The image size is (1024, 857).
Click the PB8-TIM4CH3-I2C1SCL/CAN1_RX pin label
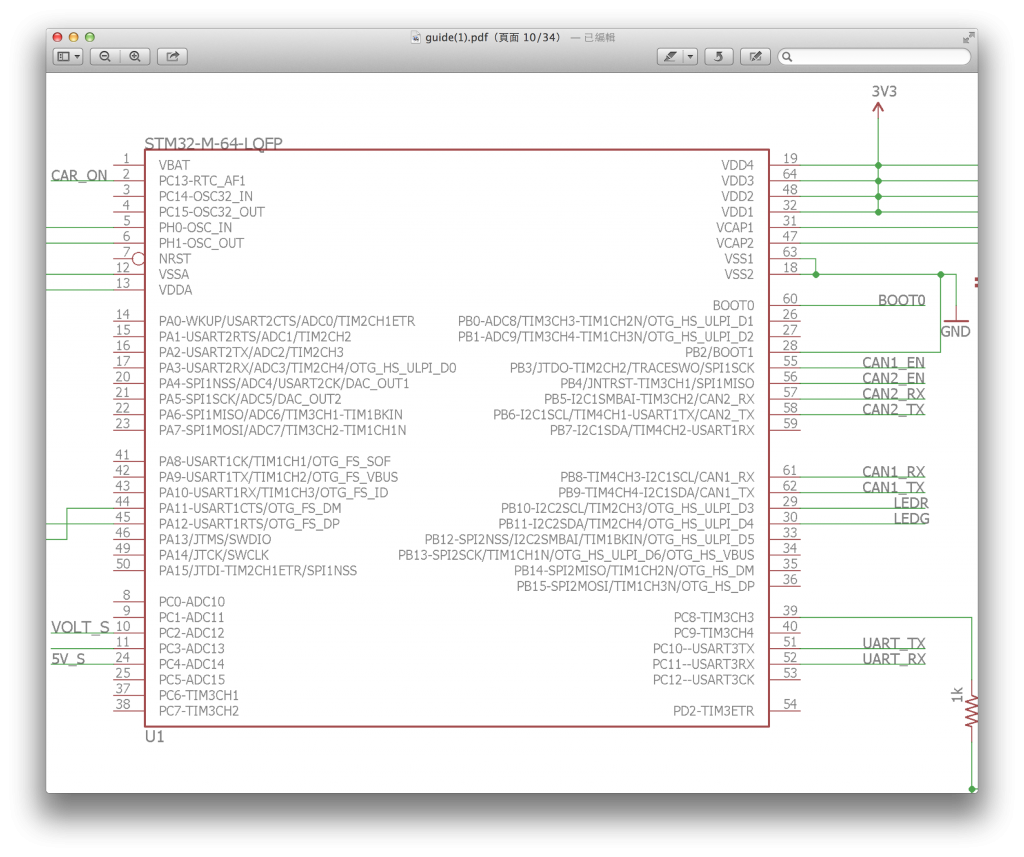(x=657, y=477)
